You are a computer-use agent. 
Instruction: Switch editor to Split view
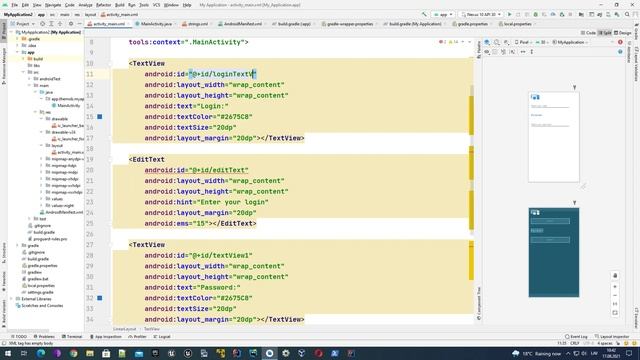605,33
